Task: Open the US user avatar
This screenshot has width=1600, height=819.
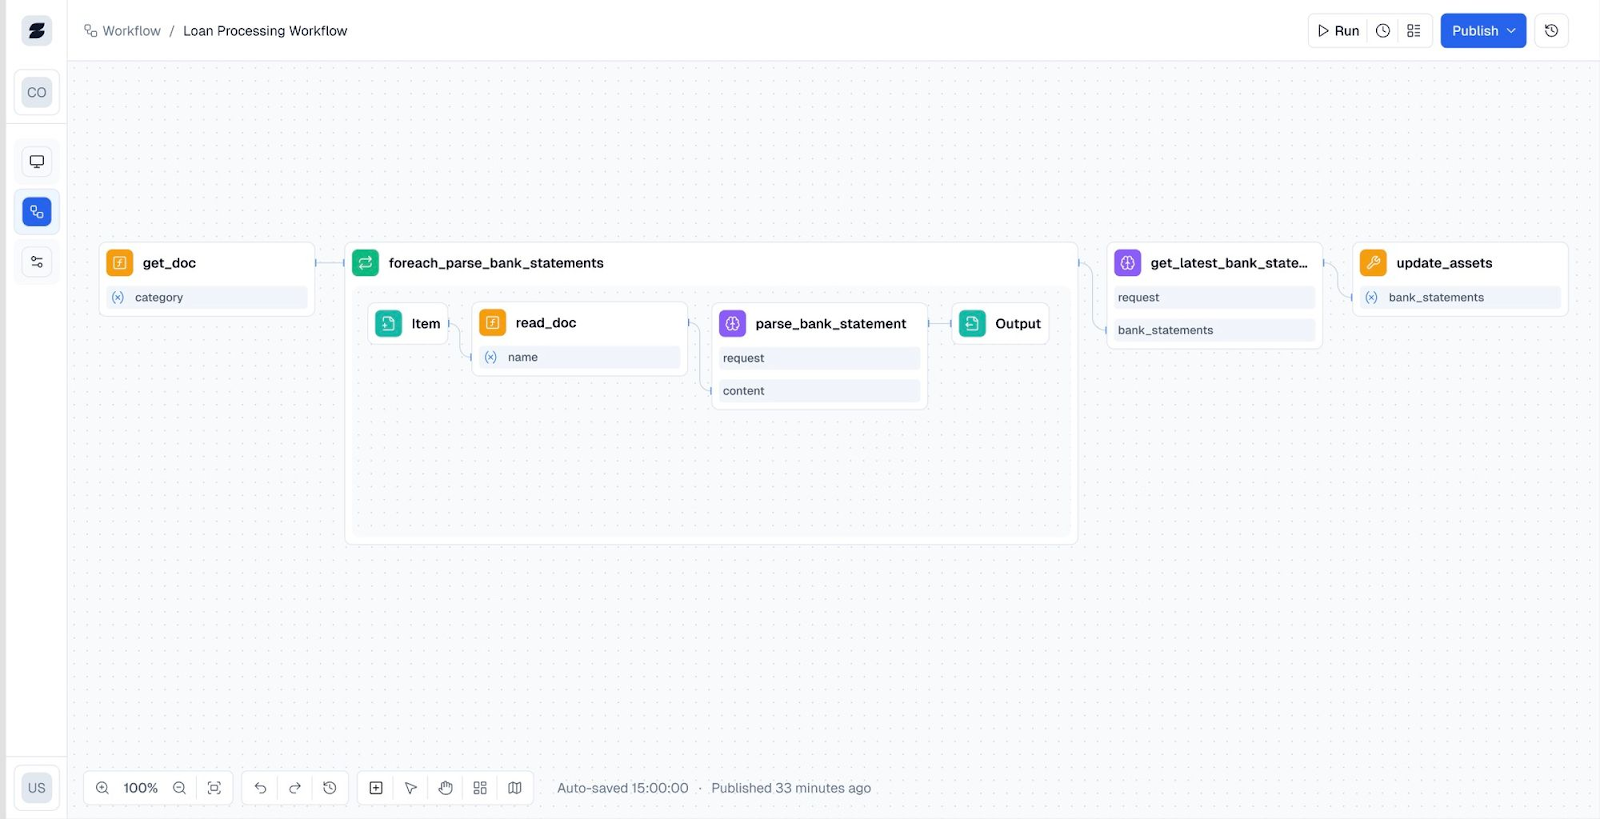Action: pyautogui.click(x=37, y=788)
